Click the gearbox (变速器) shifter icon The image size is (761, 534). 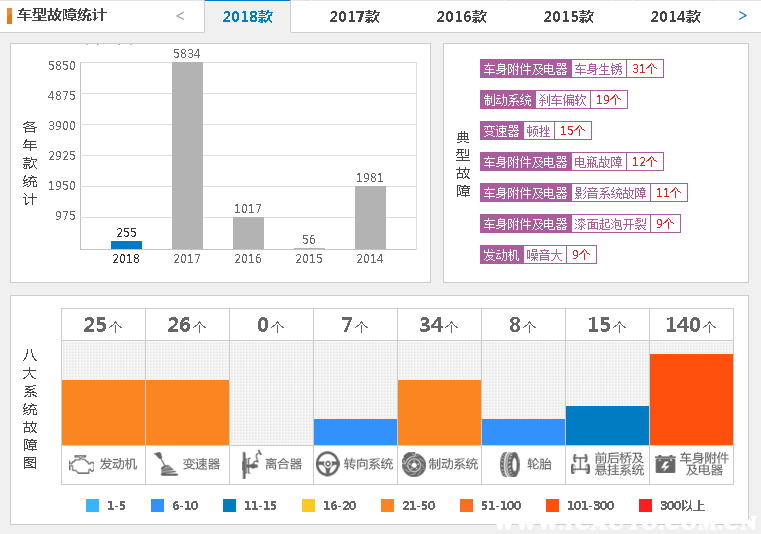pos(165,465)
